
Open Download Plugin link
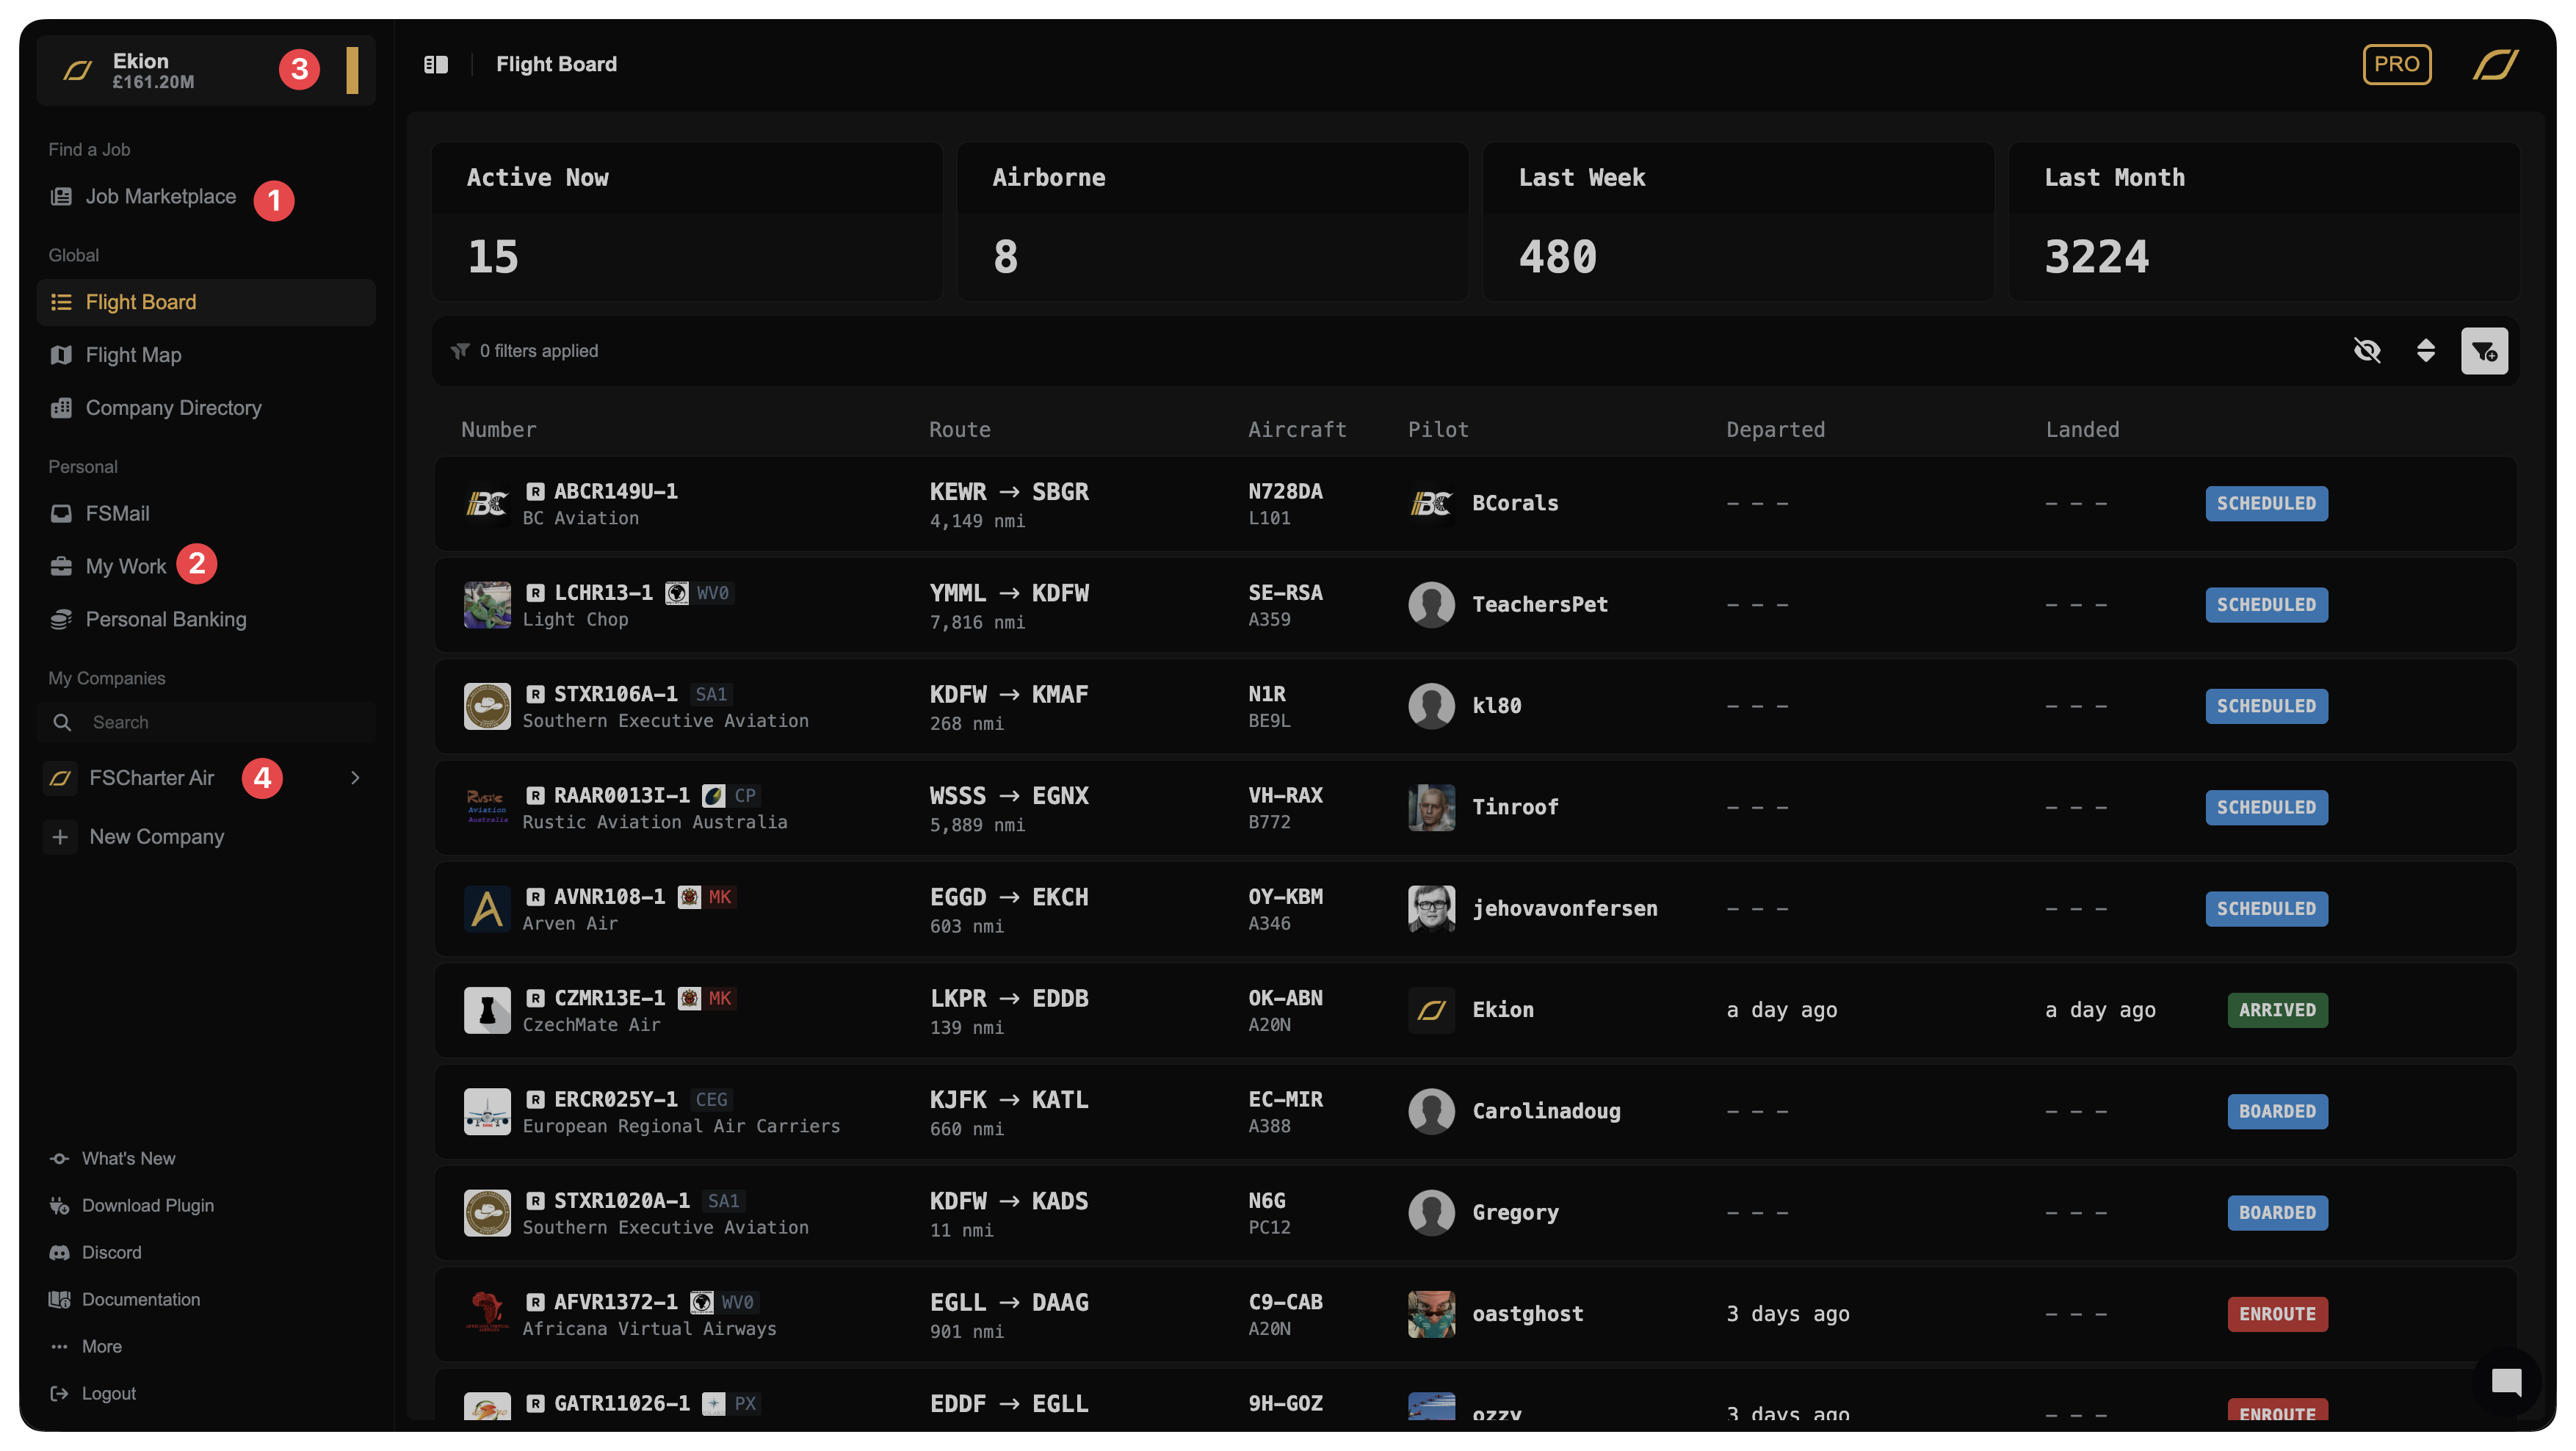(147, 1206)
